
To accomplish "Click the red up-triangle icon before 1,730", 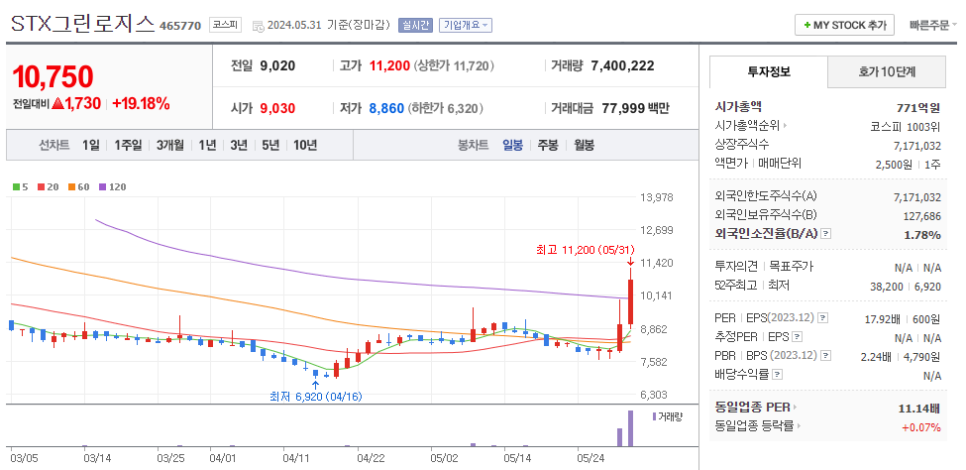I will tap(59, 103).
